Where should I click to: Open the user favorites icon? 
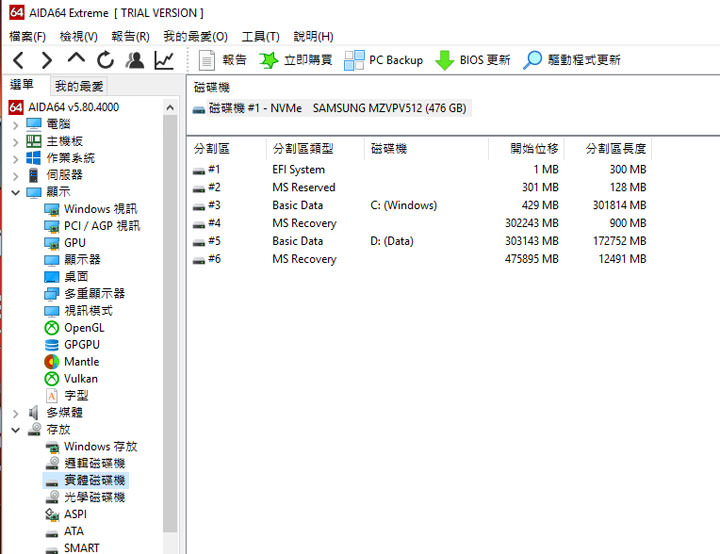coord(135,60)
